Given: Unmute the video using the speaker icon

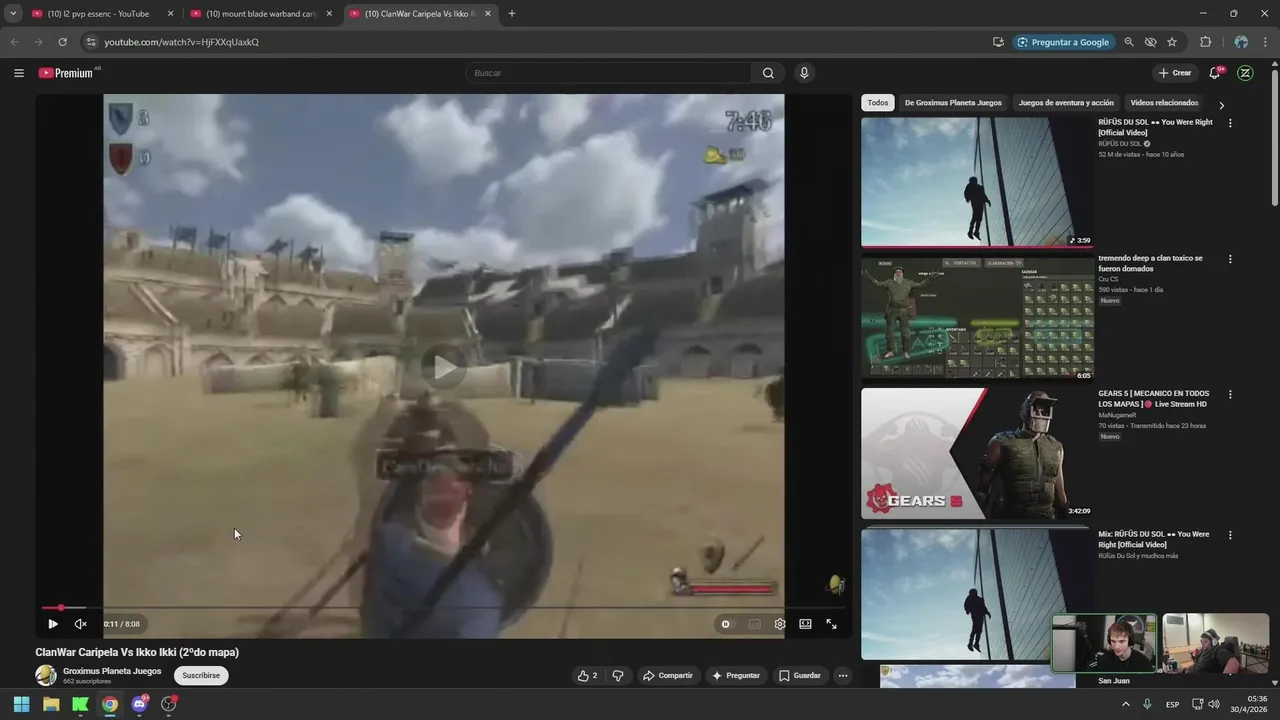Looking at the screenshot, I should coord(81,624).
